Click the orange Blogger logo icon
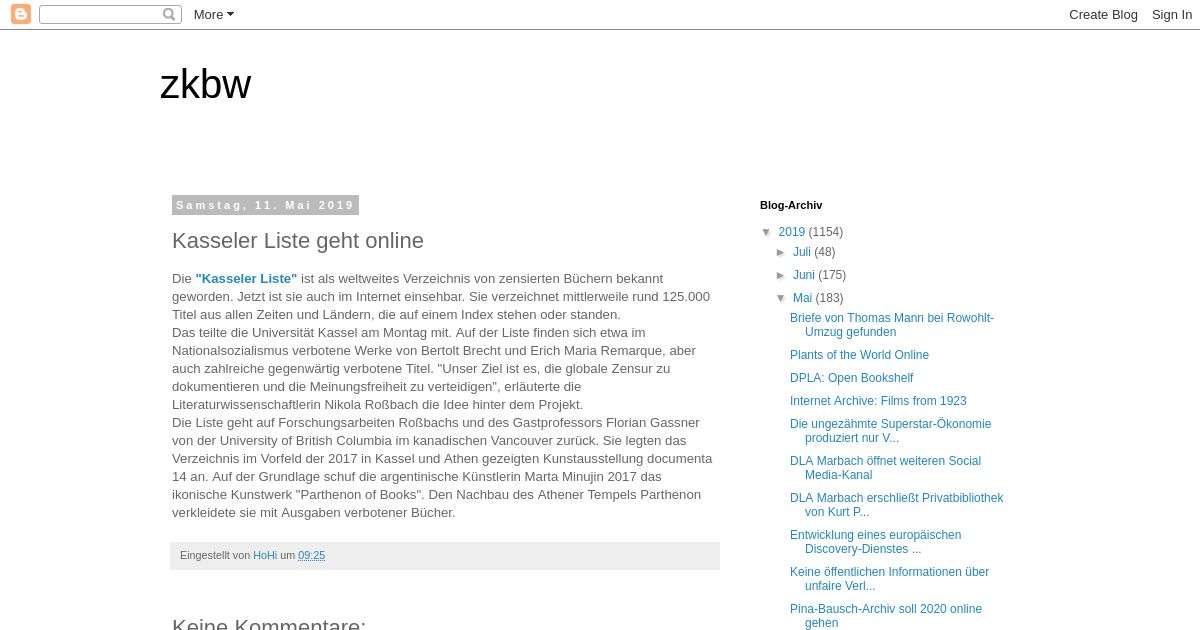Viewport: 1200px width, 630px height. 21,14
